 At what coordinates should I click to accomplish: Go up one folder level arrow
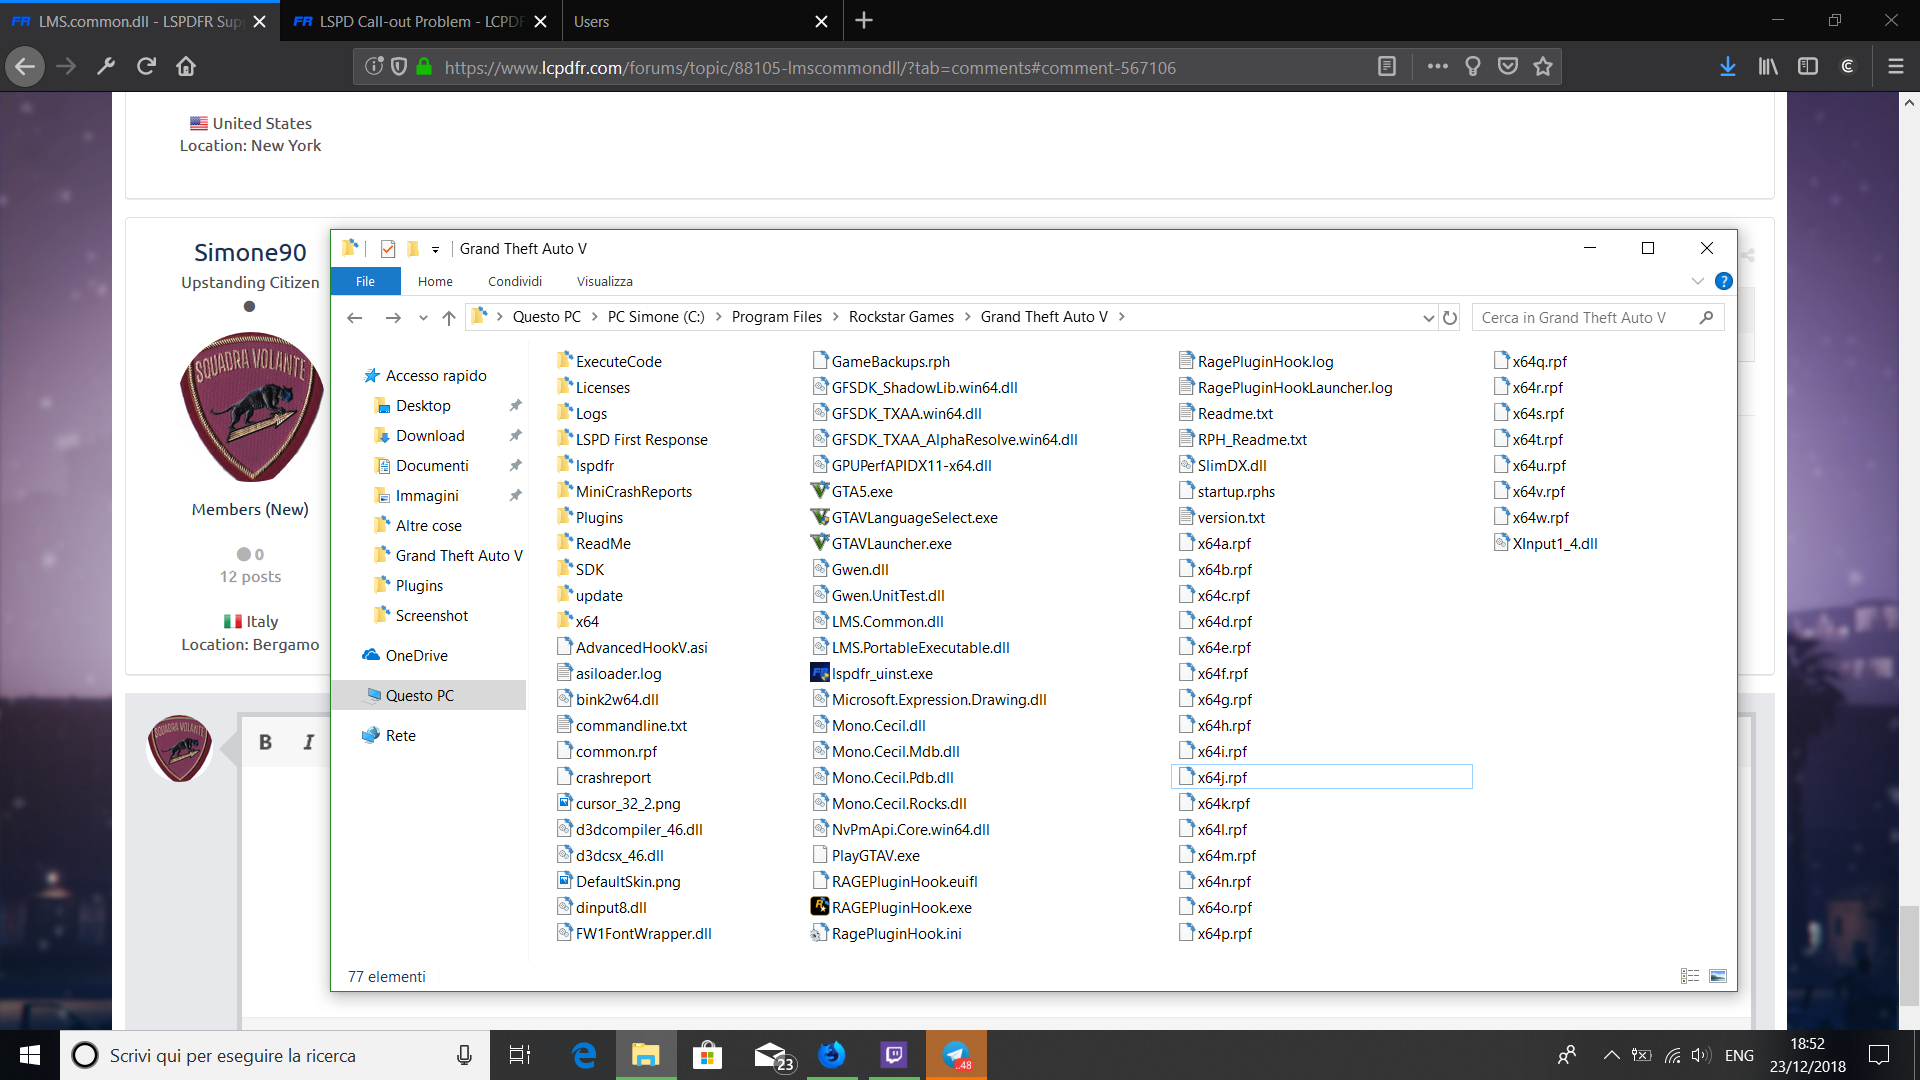pos(449,318)
